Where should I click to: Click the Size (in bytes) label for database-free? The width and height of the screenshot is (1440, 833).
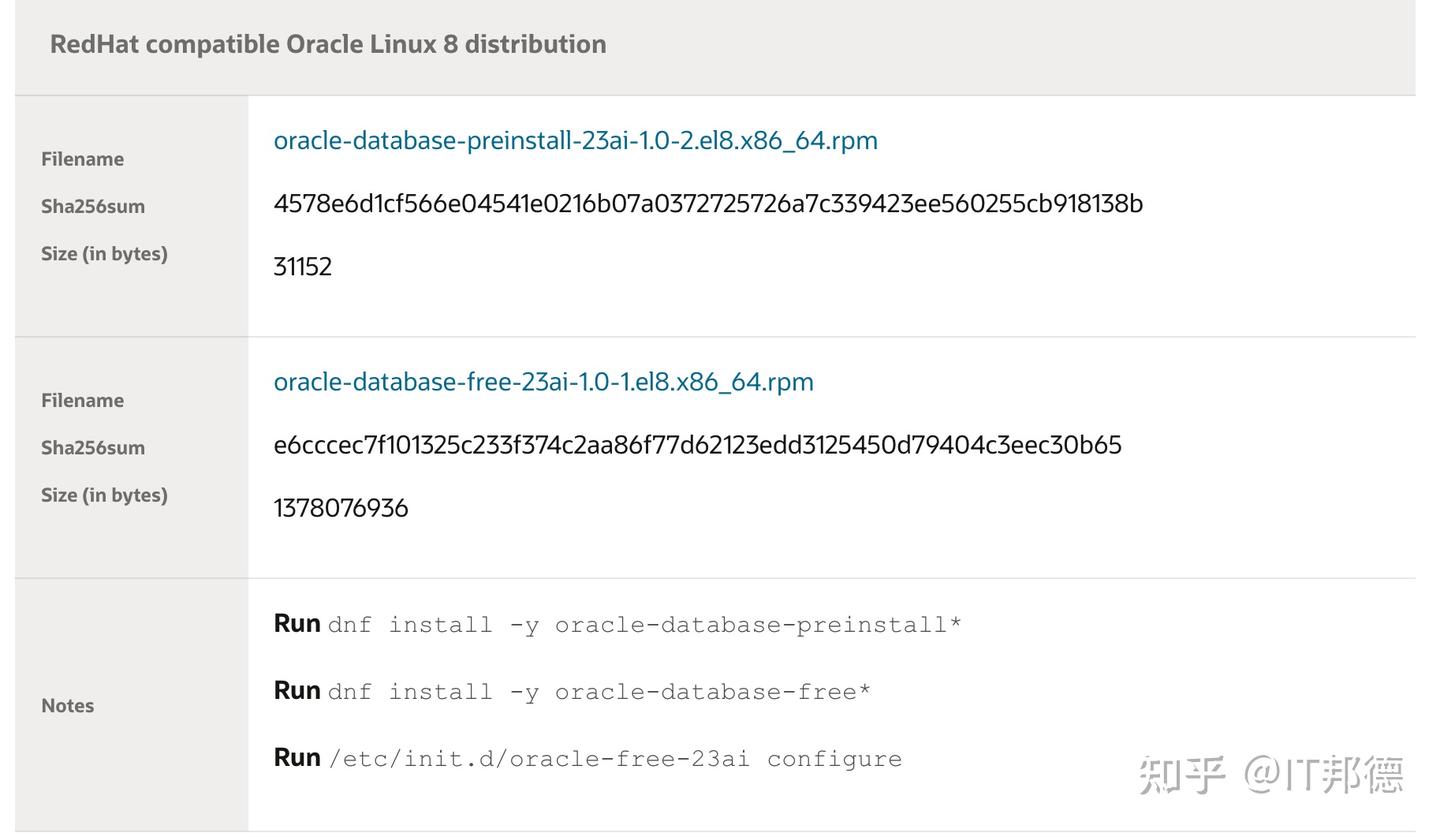[x=104, y=495]
